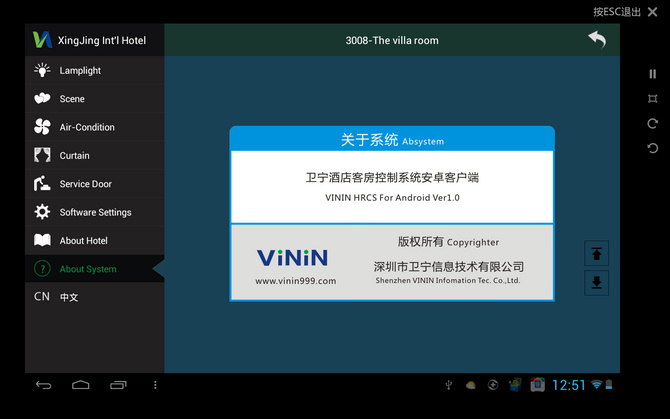The image size is (670, 419).
Task: Click the Shenzhen VININ Infomation company text
Action: tap(448, 281)
